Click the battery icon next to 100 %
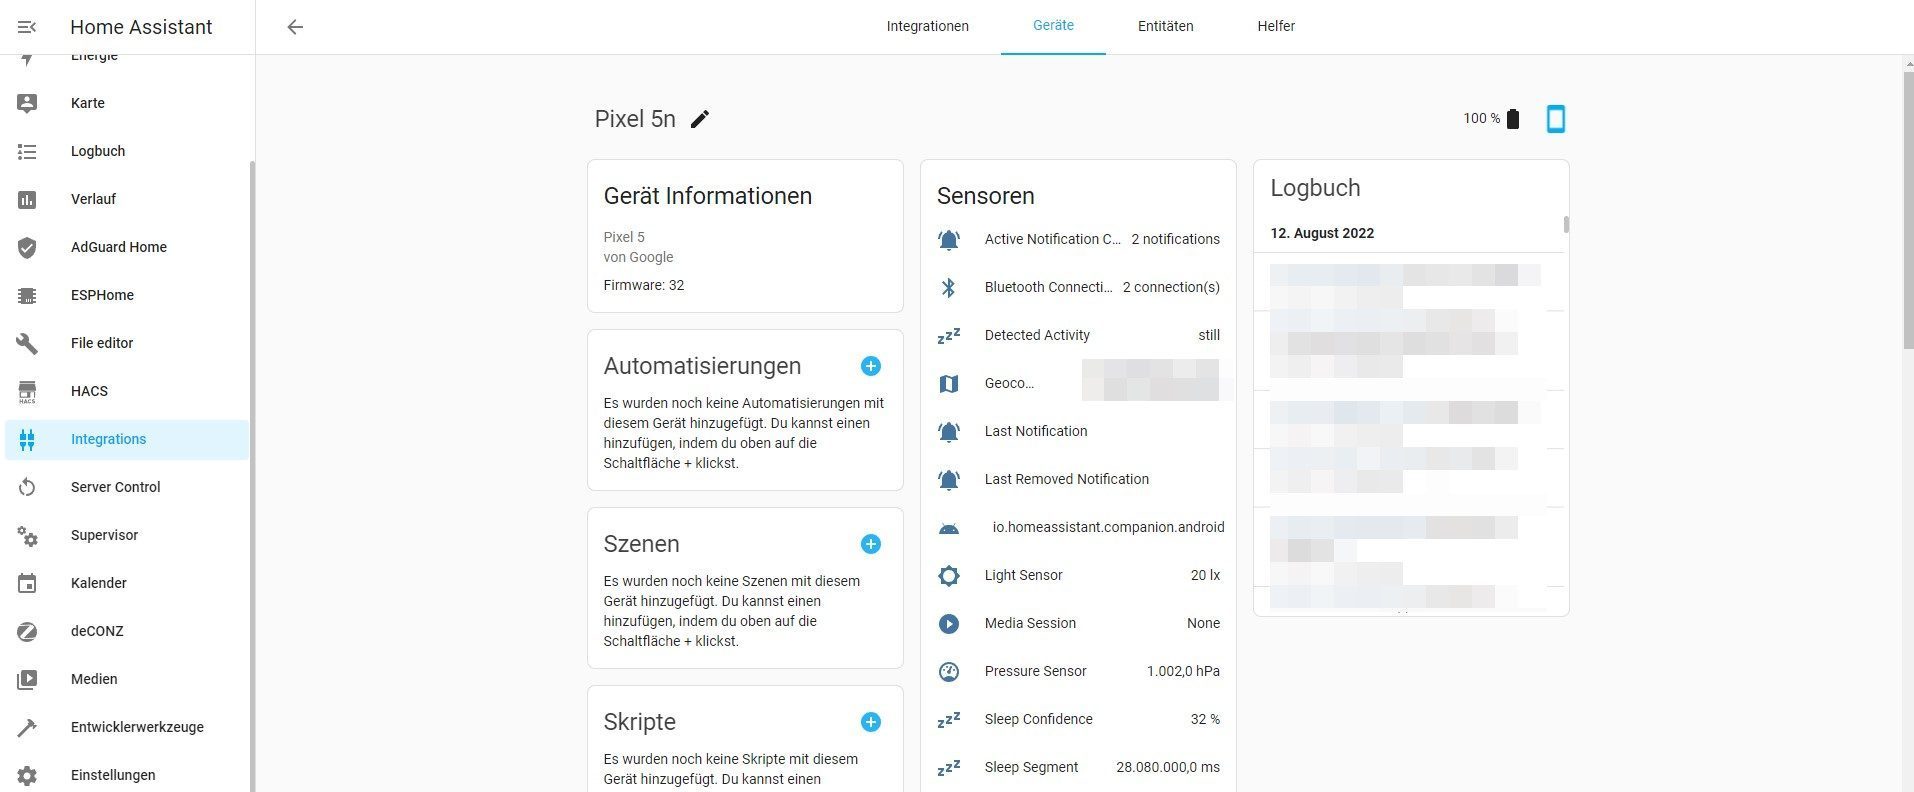1914x792 pixels. click(x=1513, y=119)
